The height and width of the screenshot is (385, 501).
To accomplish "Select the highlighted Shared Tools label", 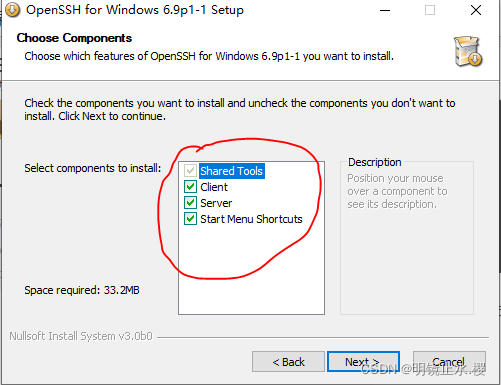I will (x=232, y=171).
